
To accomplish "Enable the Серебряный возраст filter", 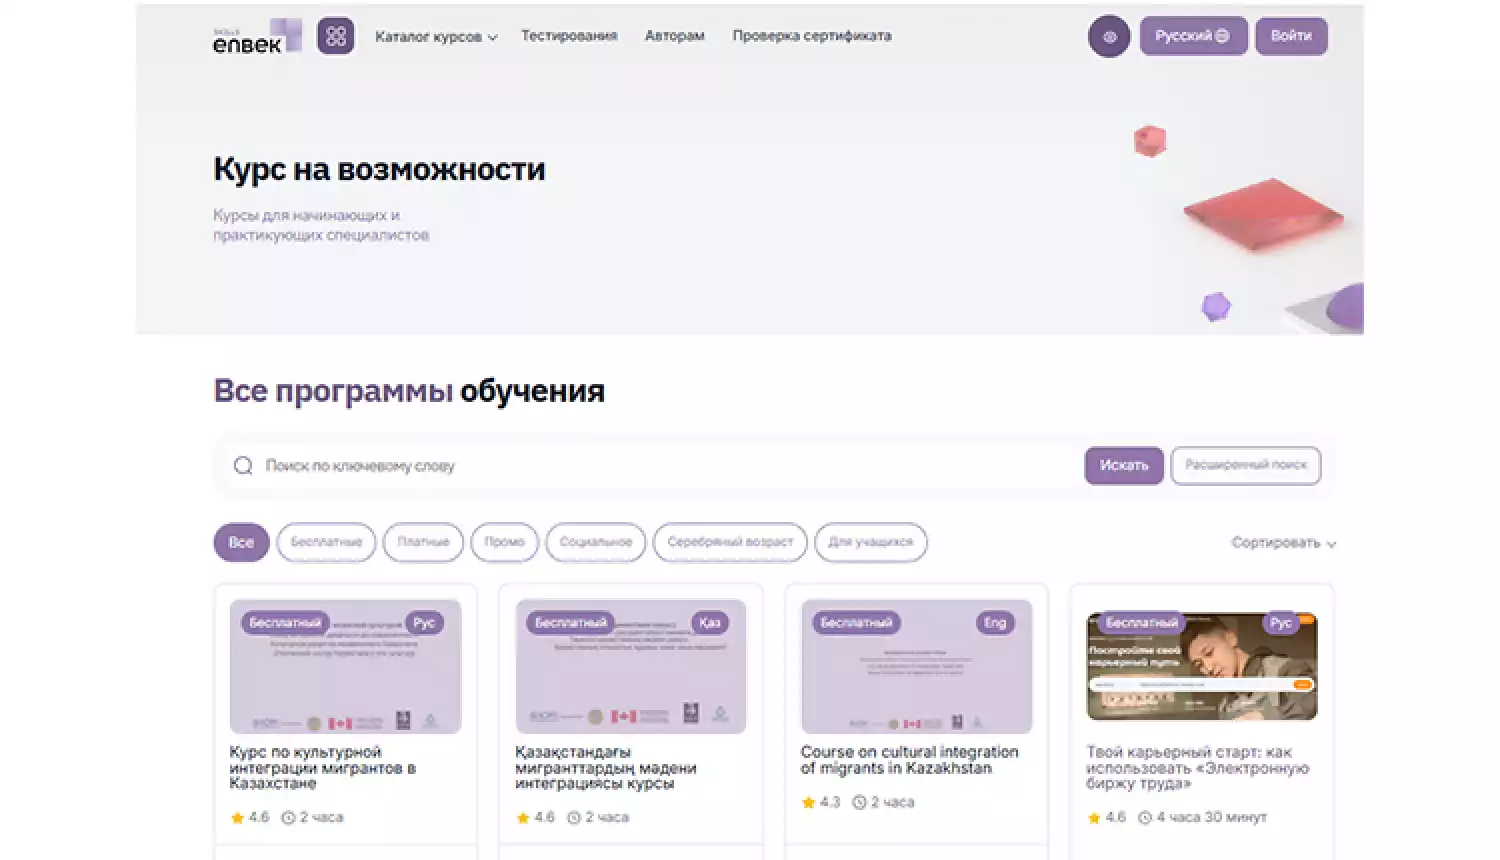I will tap(729, 542).
